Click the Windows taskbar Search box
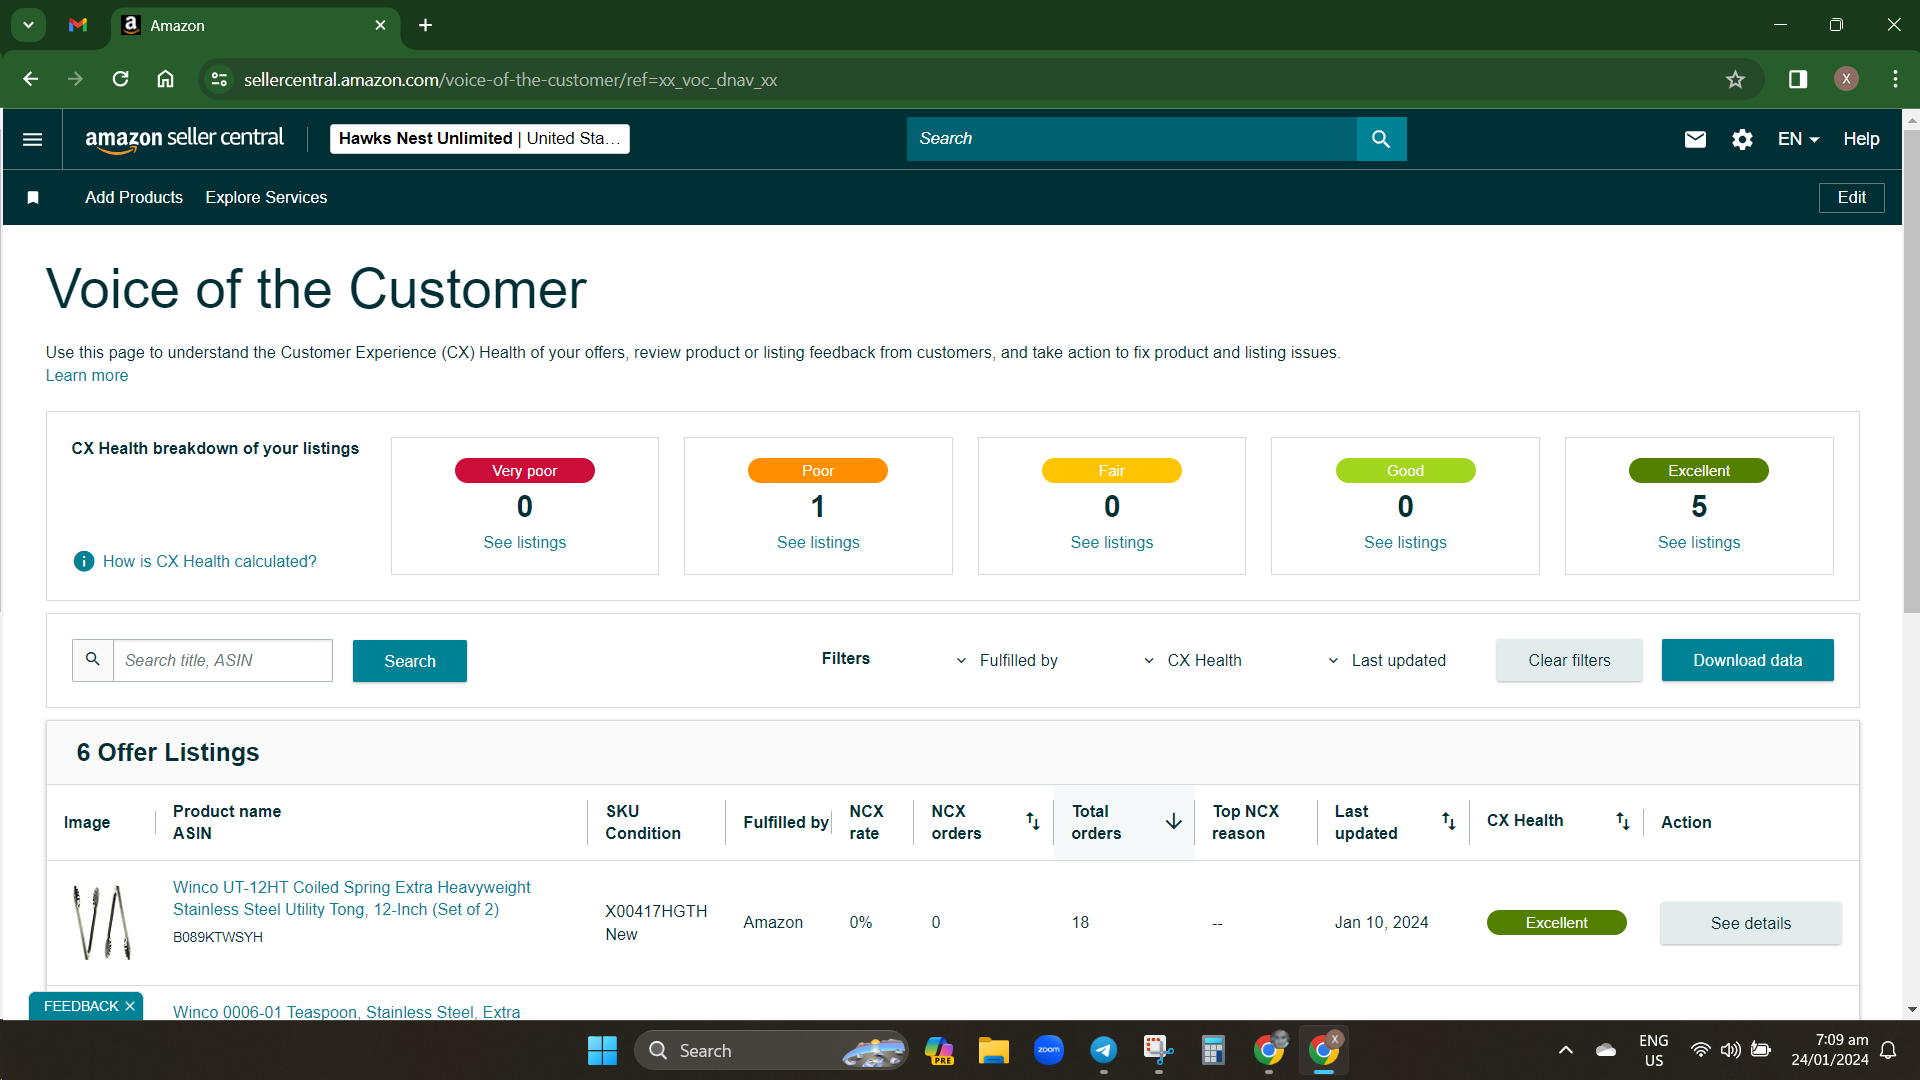 [770, 1050]
